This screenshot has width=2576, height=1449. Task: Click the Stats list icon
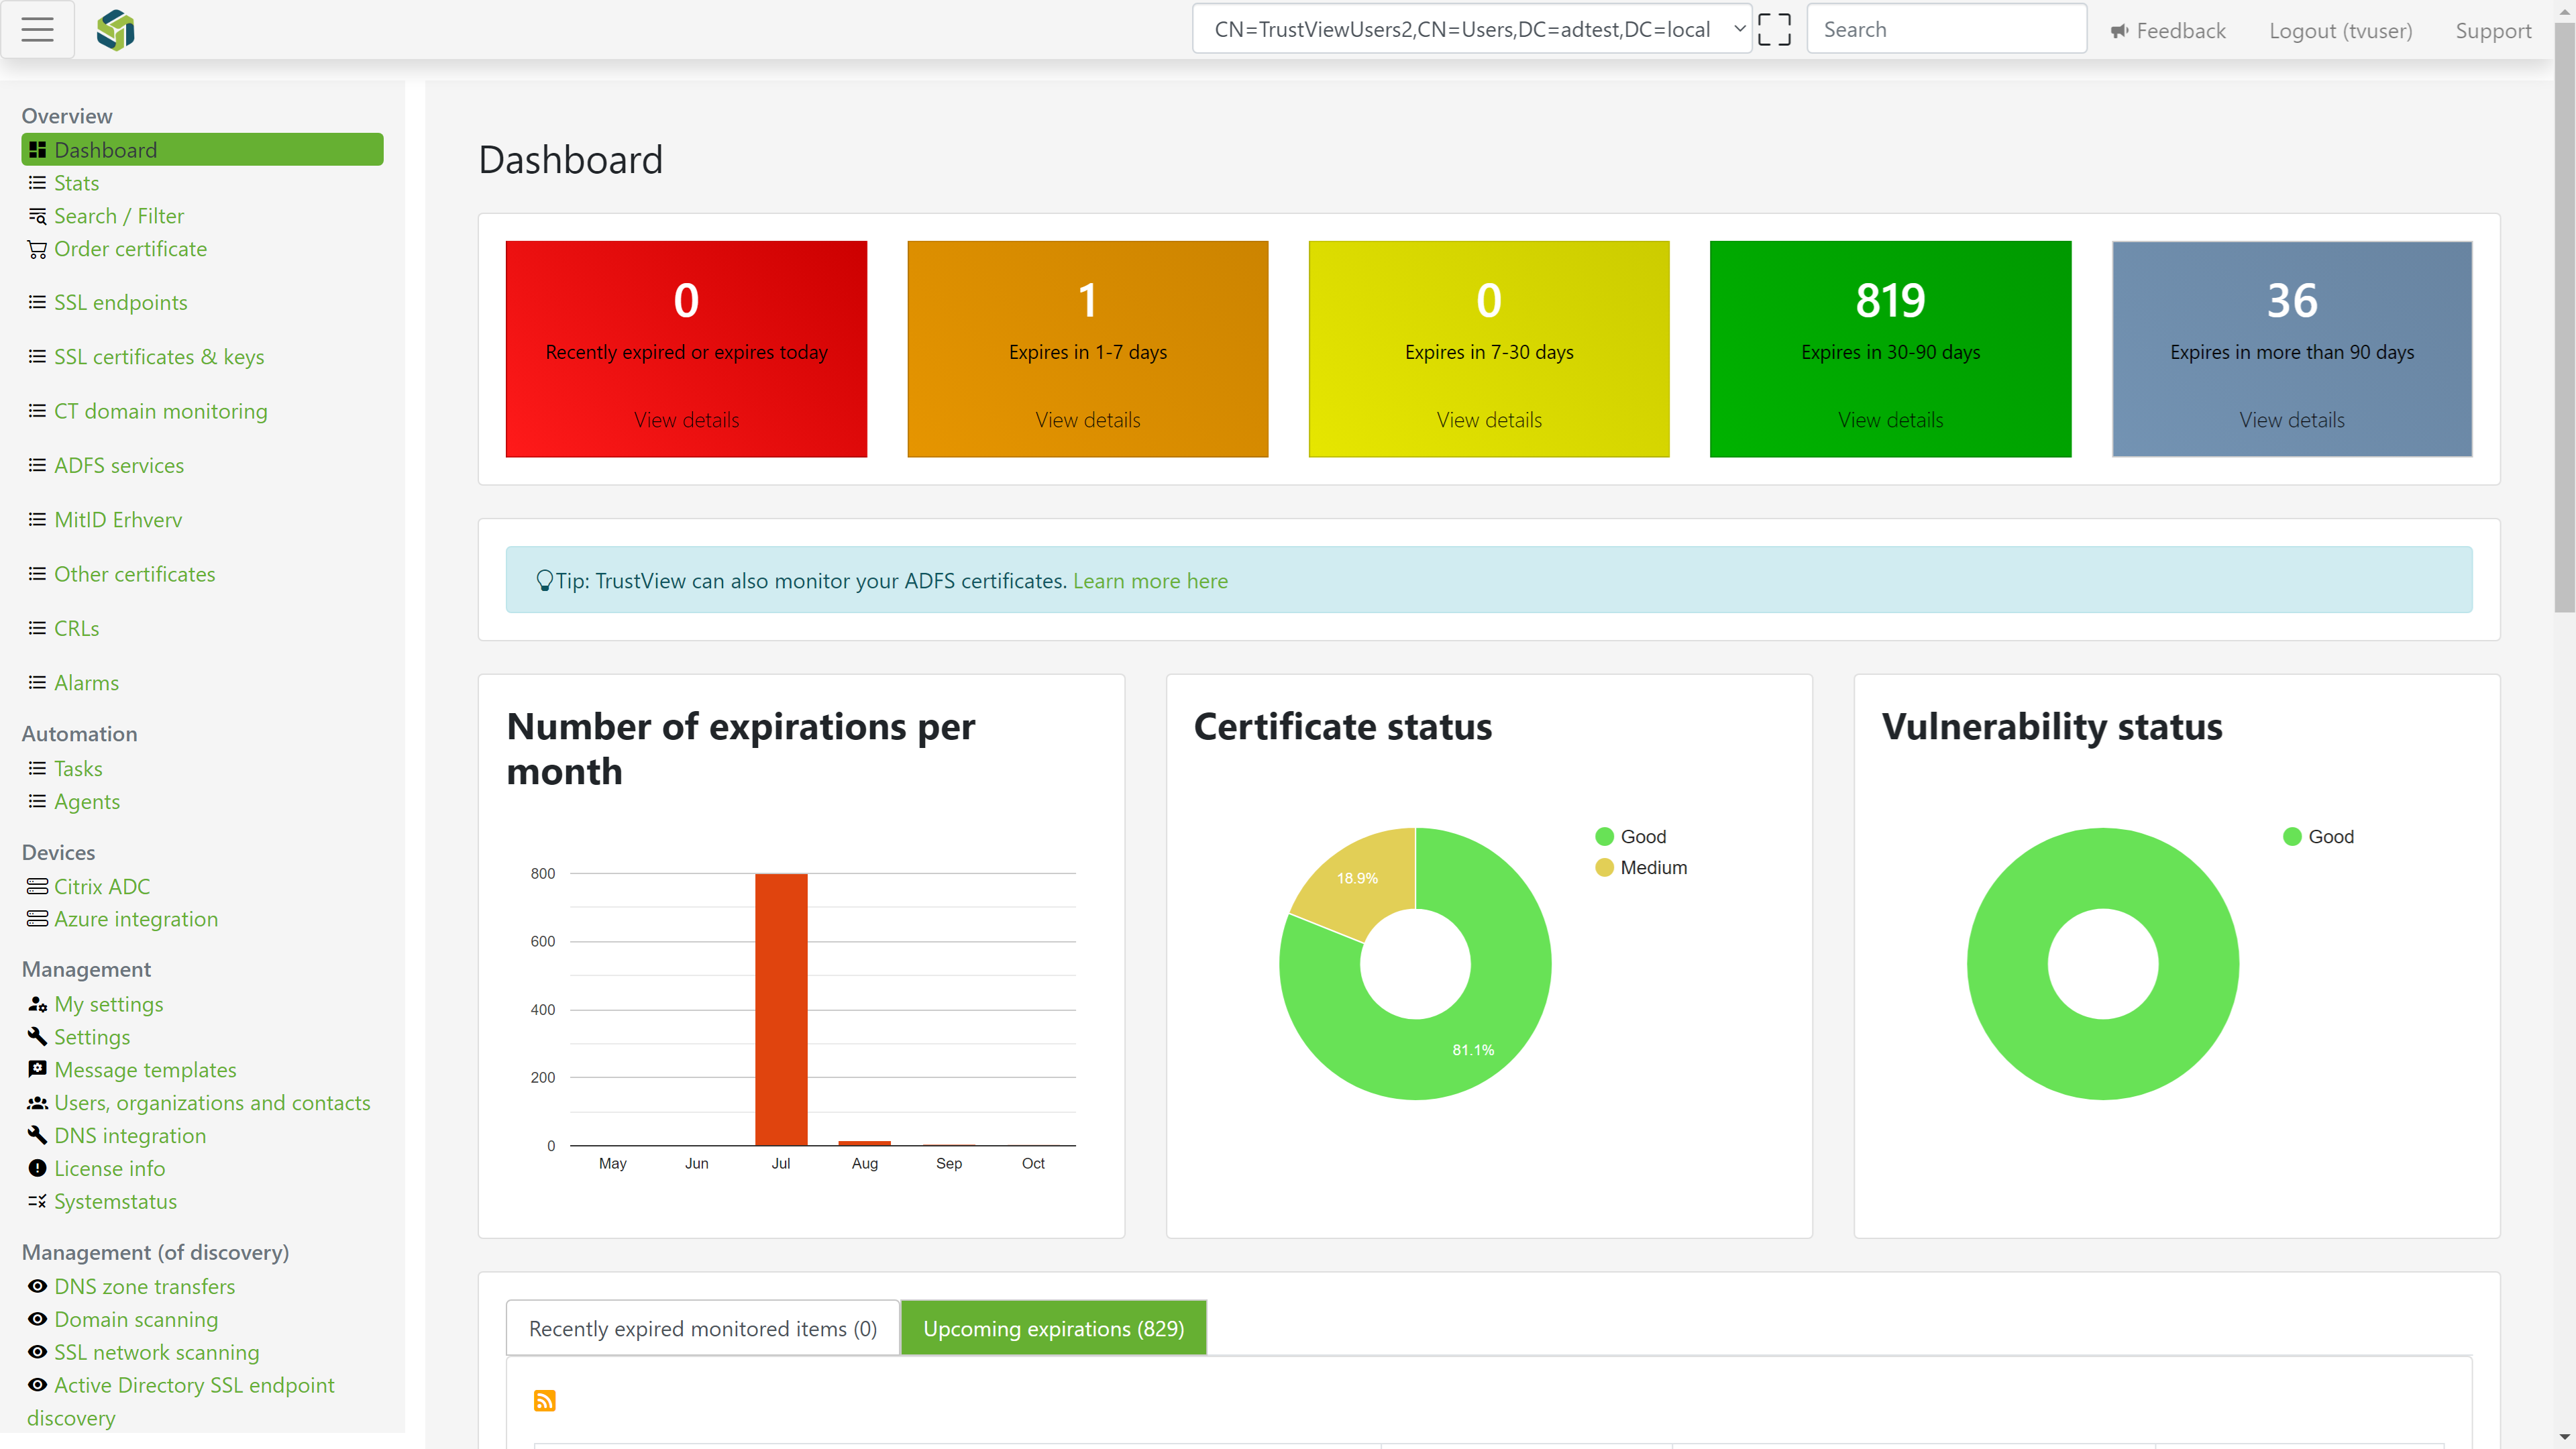pos(38,183)
